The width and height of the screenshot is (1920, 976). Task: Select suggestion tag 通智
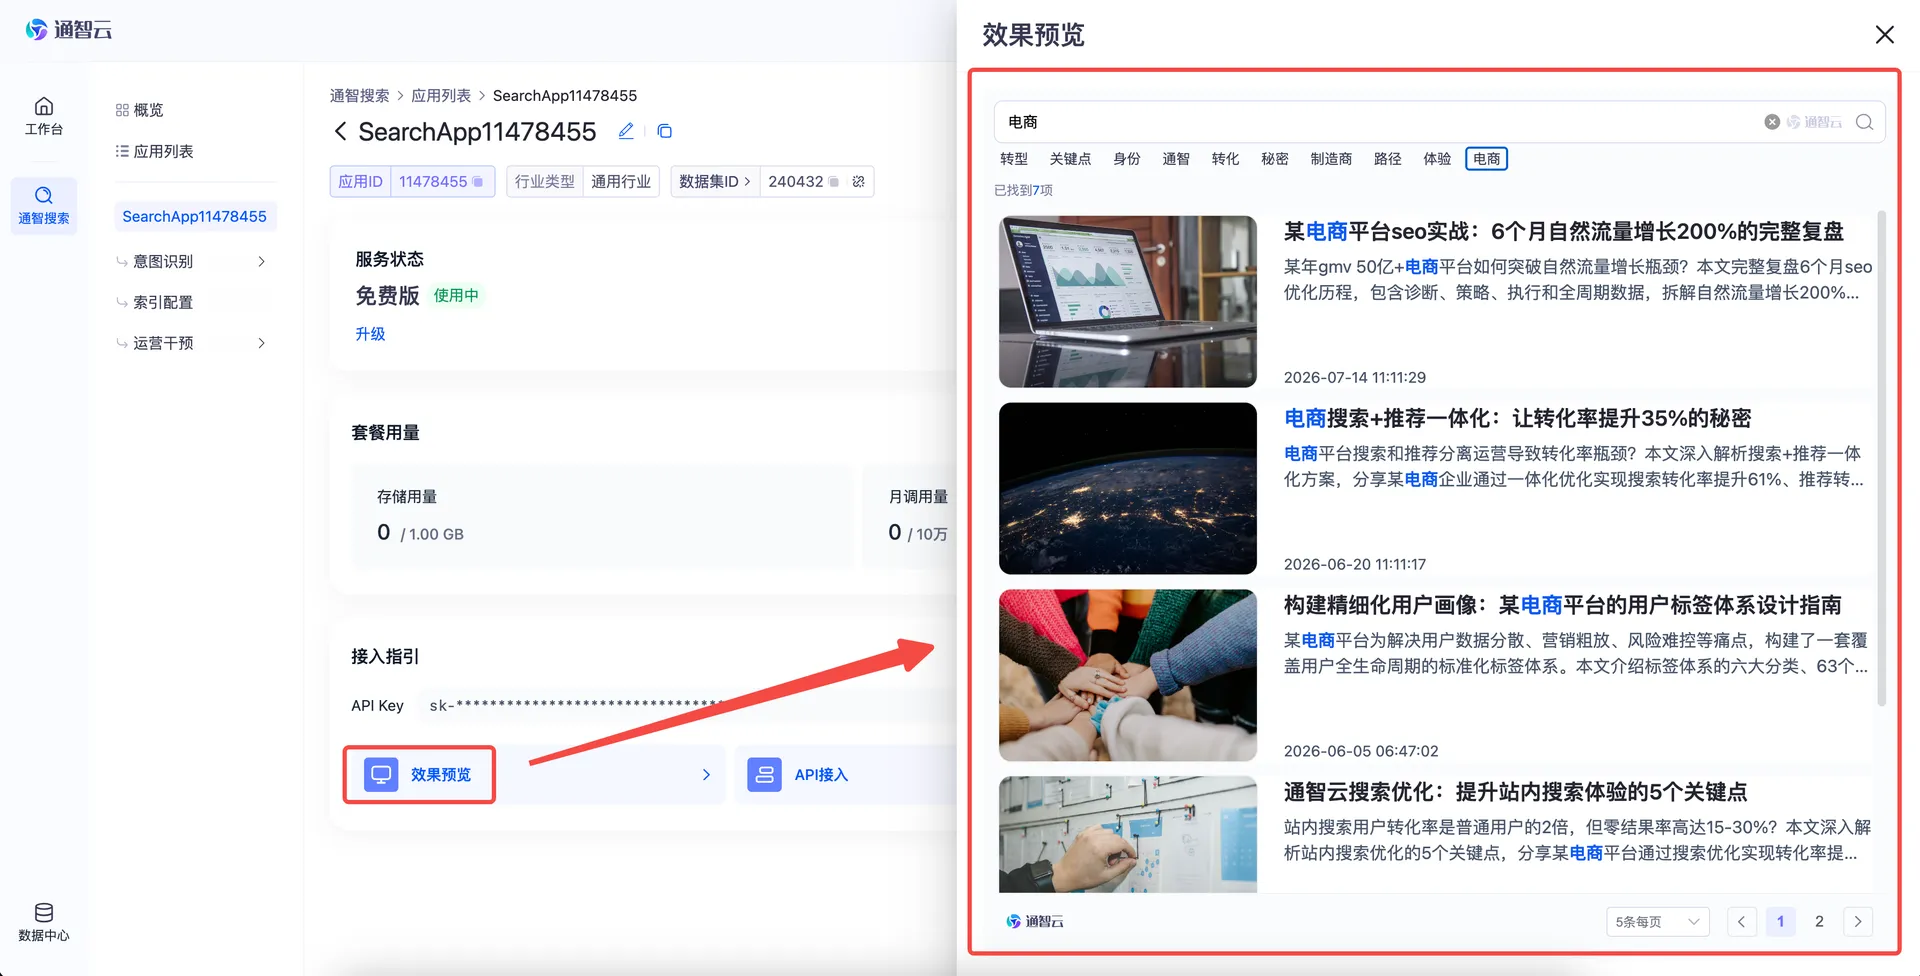click(x=1176, y=159)
